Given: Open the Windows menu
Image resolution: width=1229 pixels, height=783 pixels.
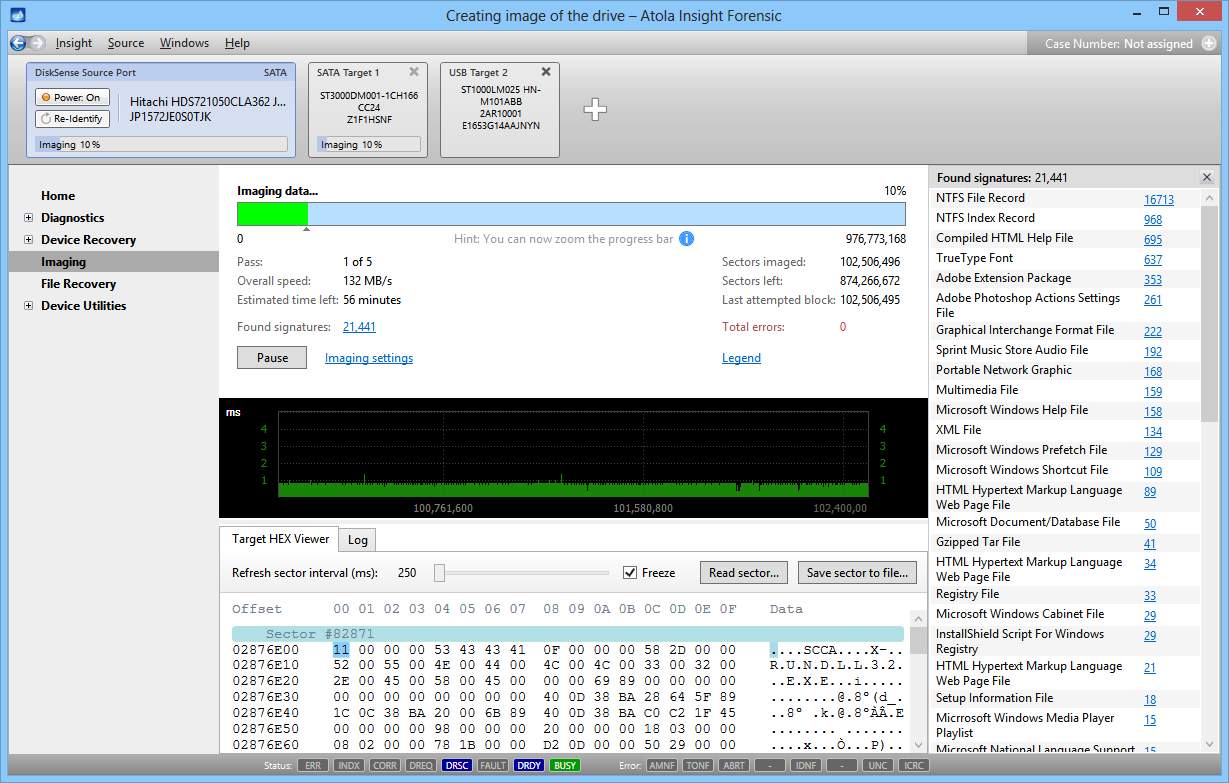Looking at the screenshot, I should (x=184, y=43).
